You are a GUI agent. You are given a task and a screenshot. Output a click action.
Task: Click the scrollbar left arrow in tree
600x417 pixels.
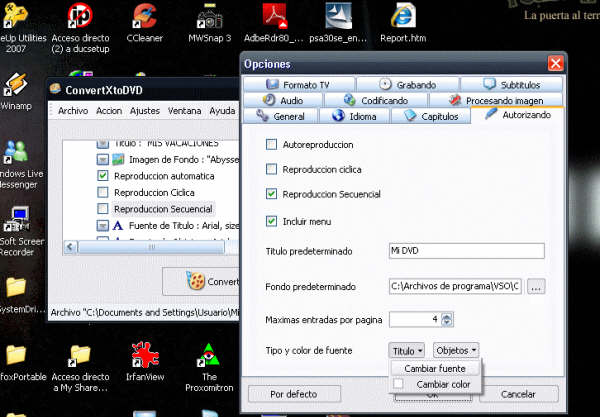(70, 247)
